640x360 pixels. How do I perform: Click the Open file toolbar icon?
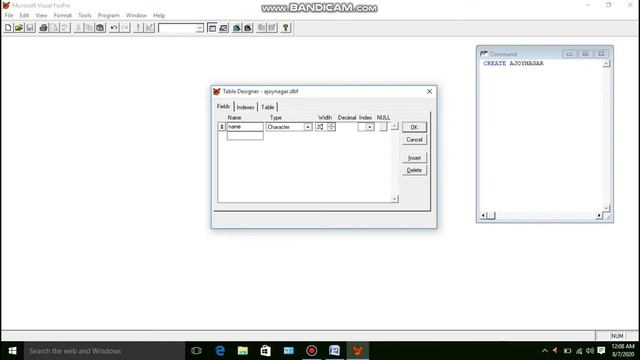19,28
